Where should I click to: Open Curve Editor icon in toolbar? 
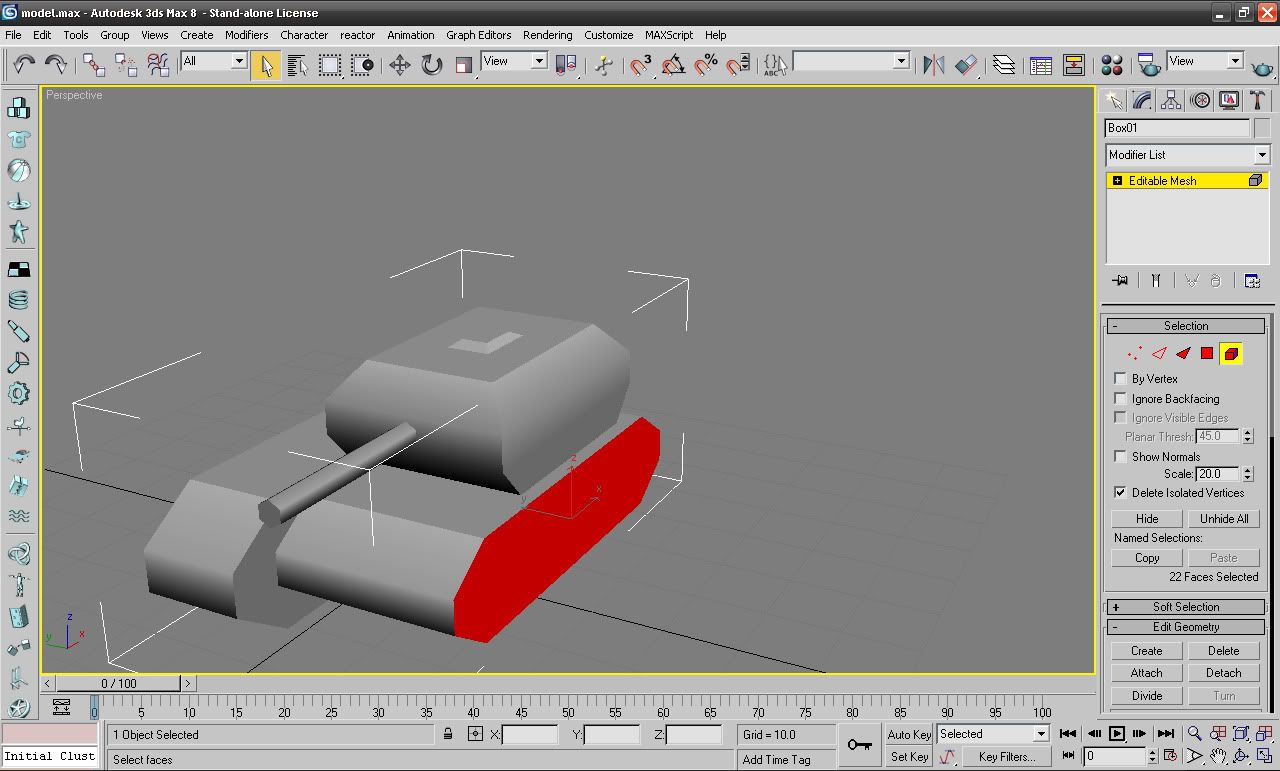pos(1041,65)
